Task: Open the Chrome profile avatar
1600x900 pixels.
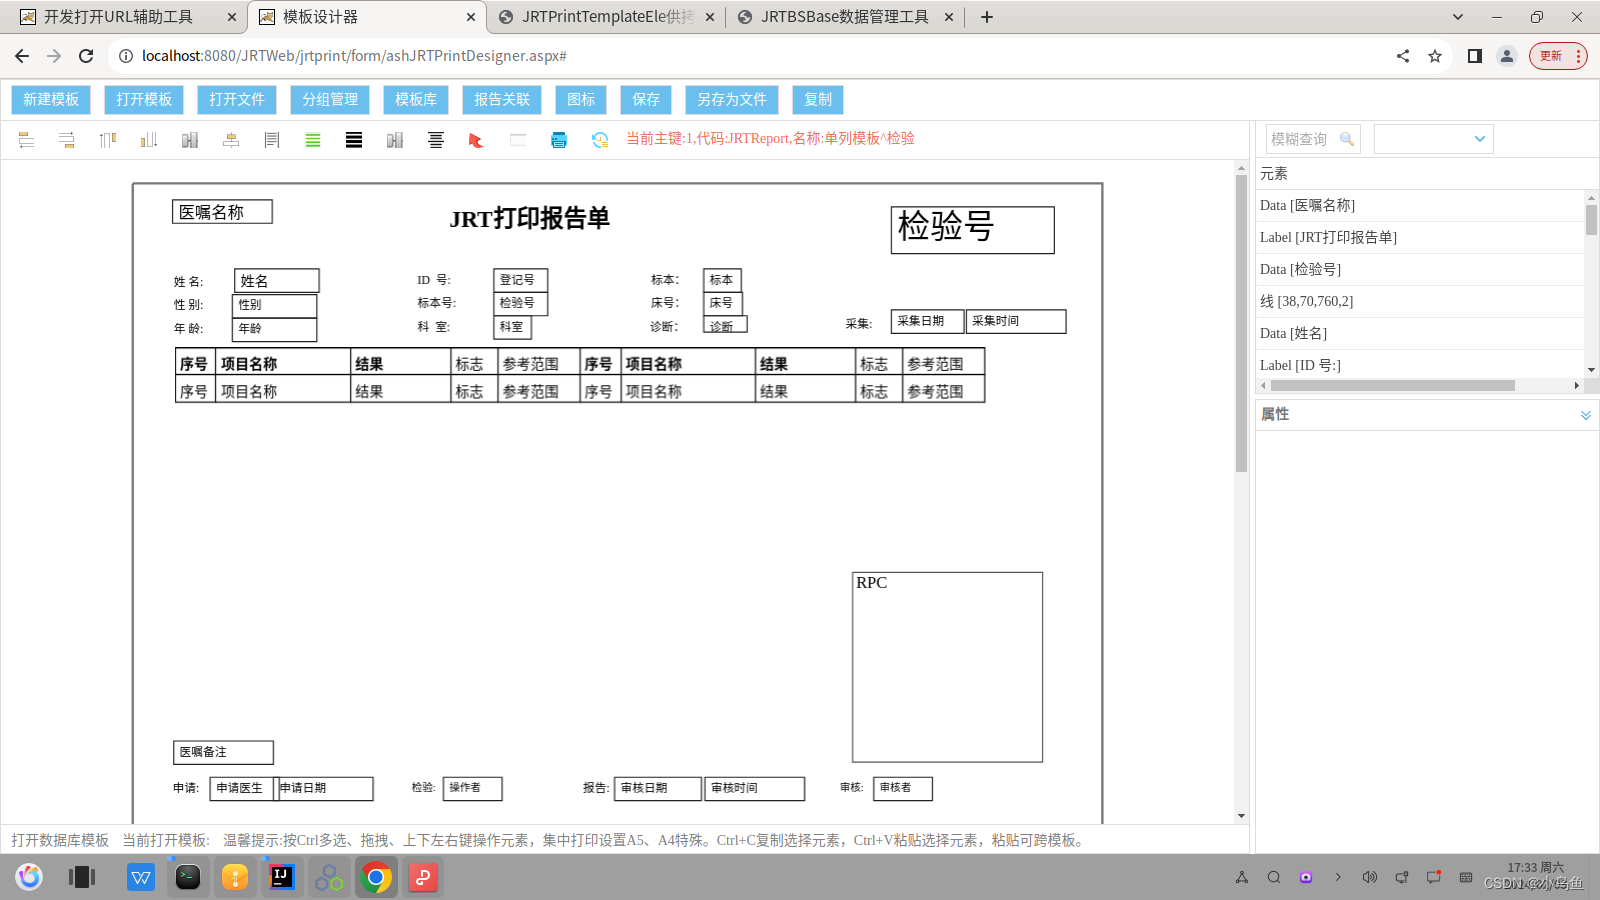Action: point(1507,56)
